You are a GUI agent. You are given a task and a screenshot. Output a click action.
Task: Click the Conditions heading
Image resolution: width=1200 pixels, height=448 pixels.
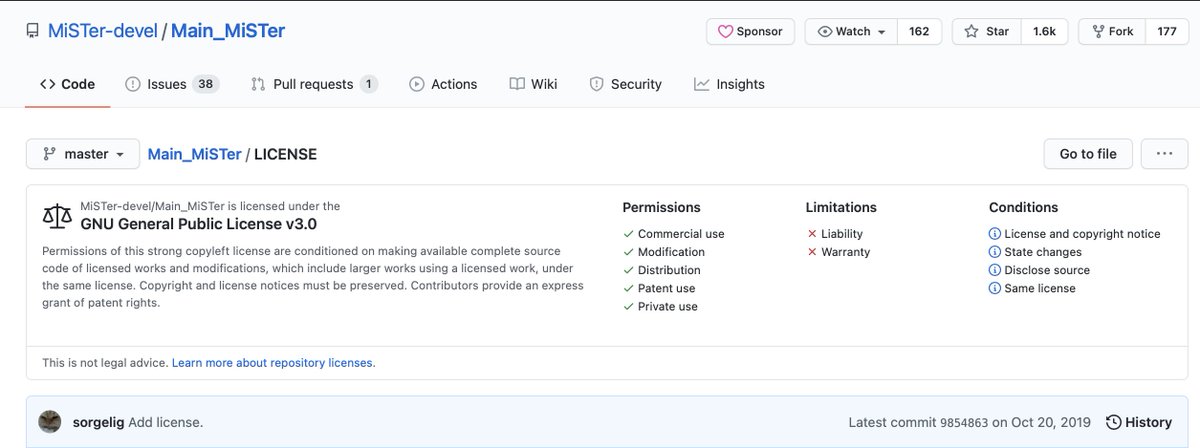(1023, 207)
